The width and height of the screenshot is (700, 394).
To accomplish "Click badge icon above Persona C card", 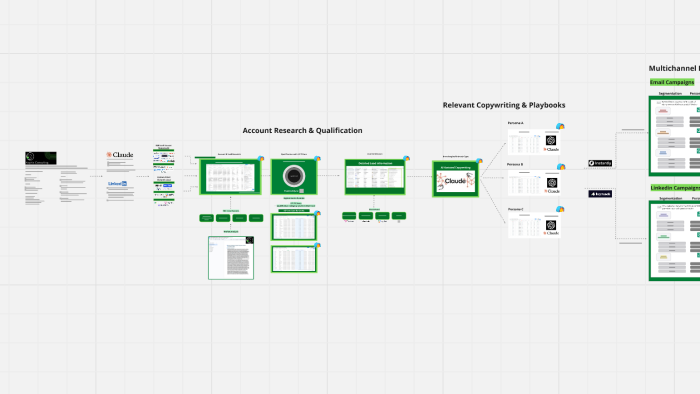I will pyautogui.click(x=560, y=209).
